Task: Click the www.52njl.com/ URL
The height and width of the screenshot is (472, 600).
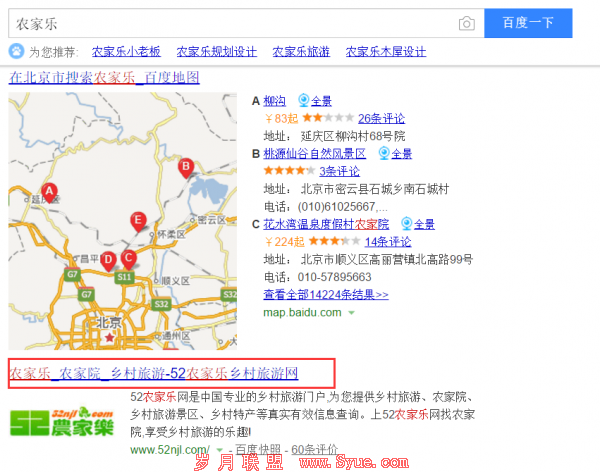Action: [170, 449]
